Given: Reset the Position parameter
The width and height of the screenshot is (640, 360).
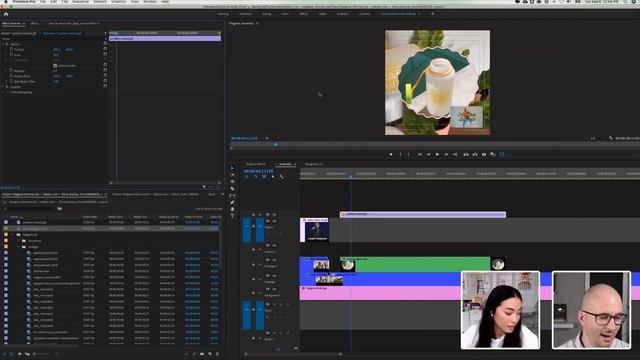Looking at the screenshot, I should (x=105, y=49).
